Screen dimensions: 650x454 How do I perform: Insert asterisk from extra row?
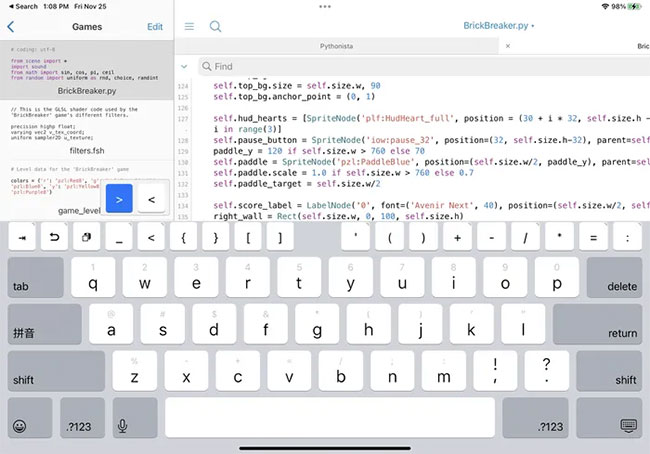pos(559,237)
